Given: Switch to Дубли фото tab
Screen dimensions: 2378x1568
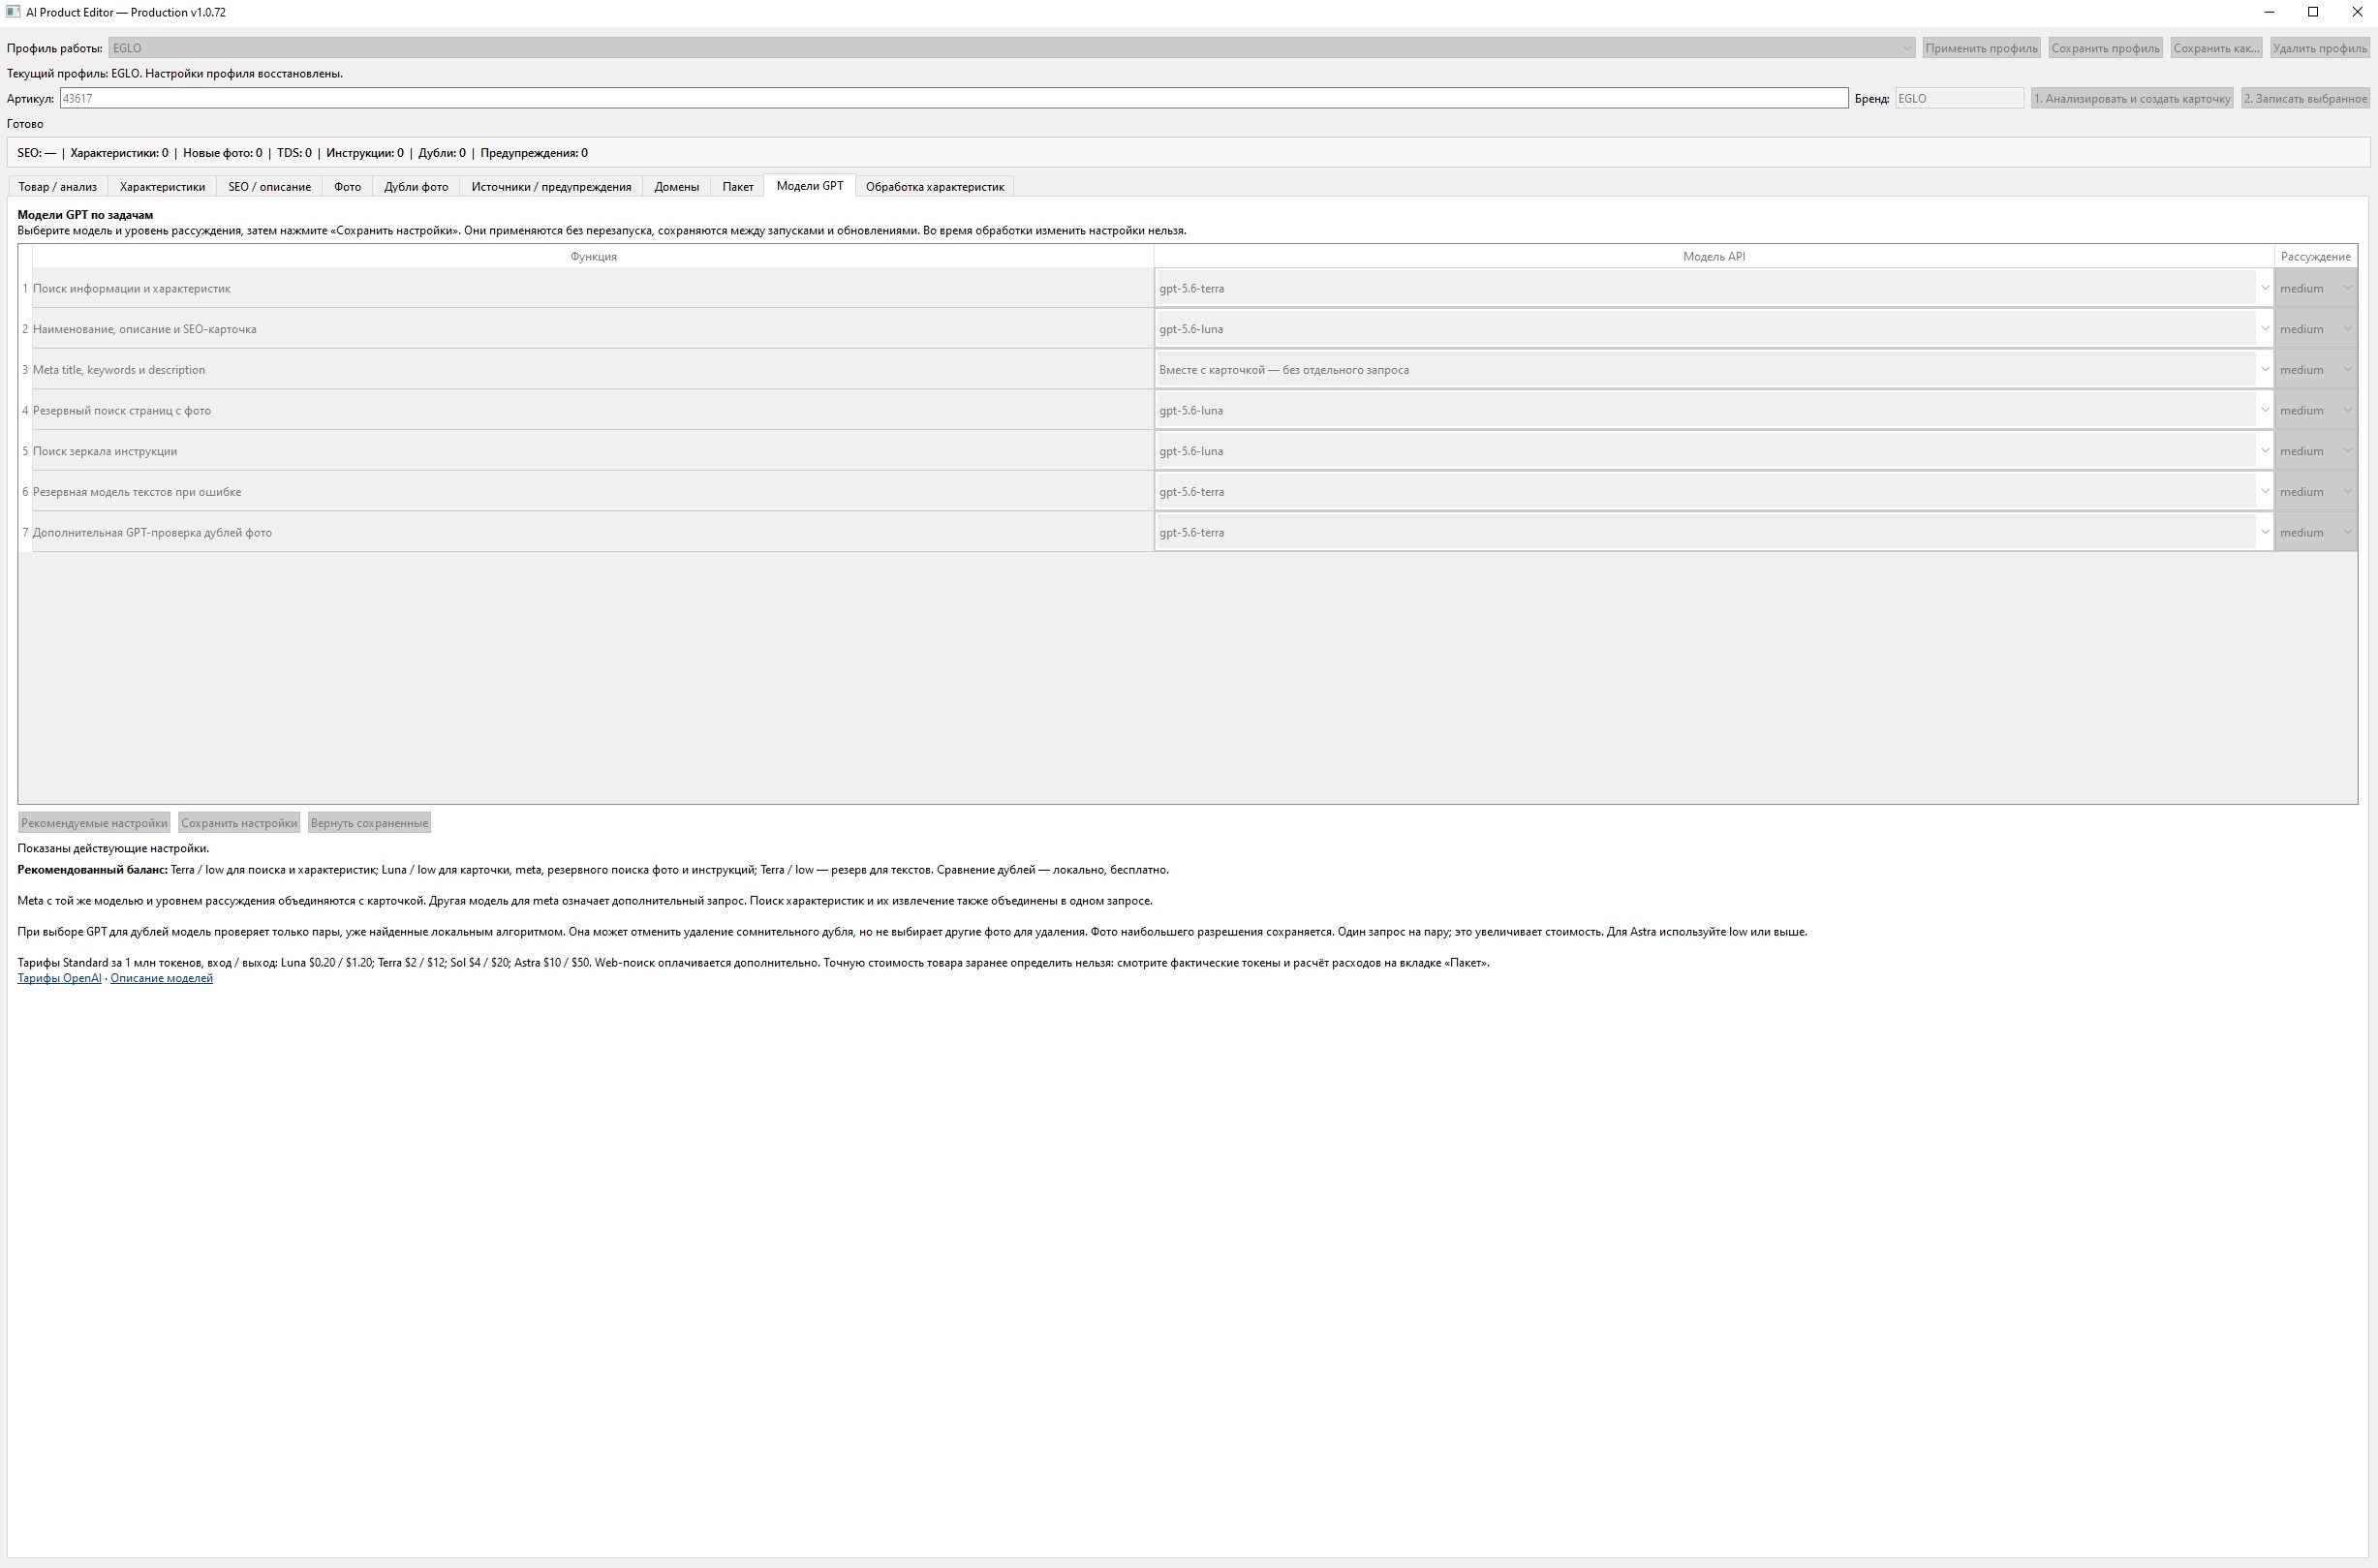Looking at the screenshot, I should coord(416,187).
